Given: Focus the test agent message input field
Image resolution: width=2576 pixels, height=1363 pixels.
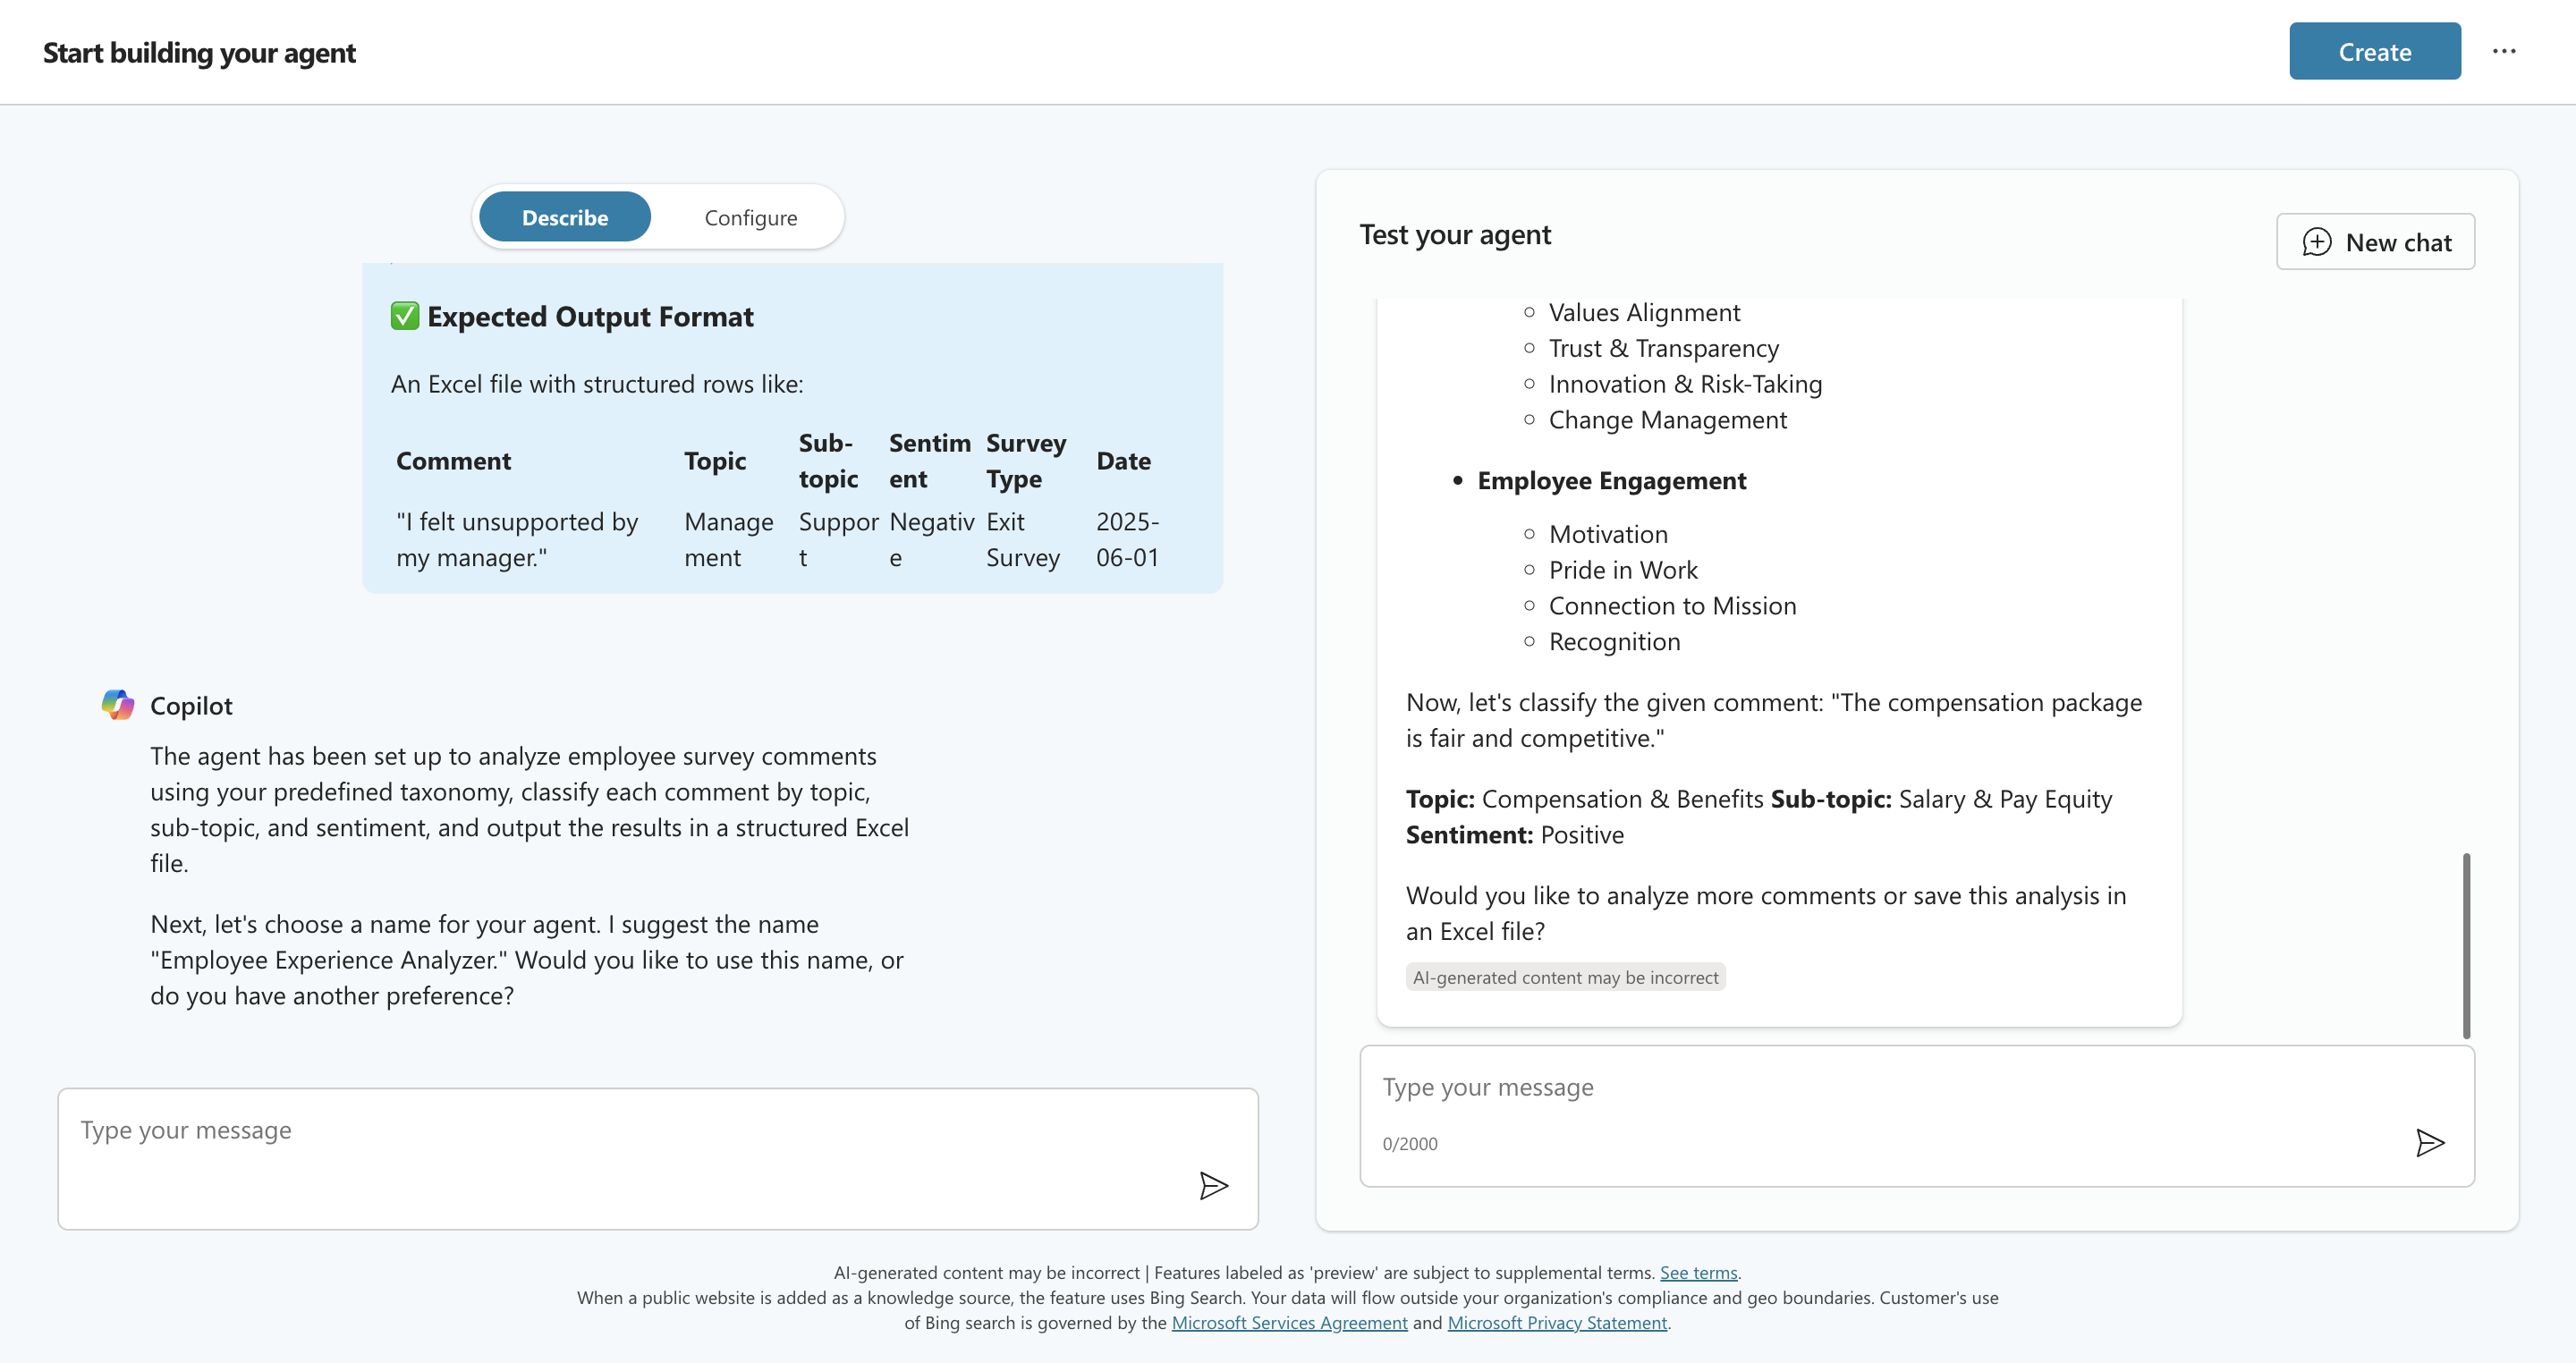Looking at the screenshot, I should [x=1916, y=1115].
